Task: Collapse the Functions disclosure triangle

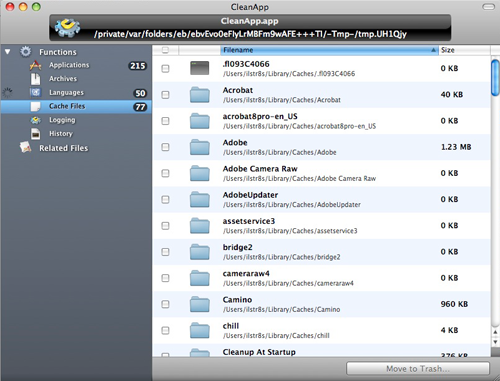Action: (8, 52)
